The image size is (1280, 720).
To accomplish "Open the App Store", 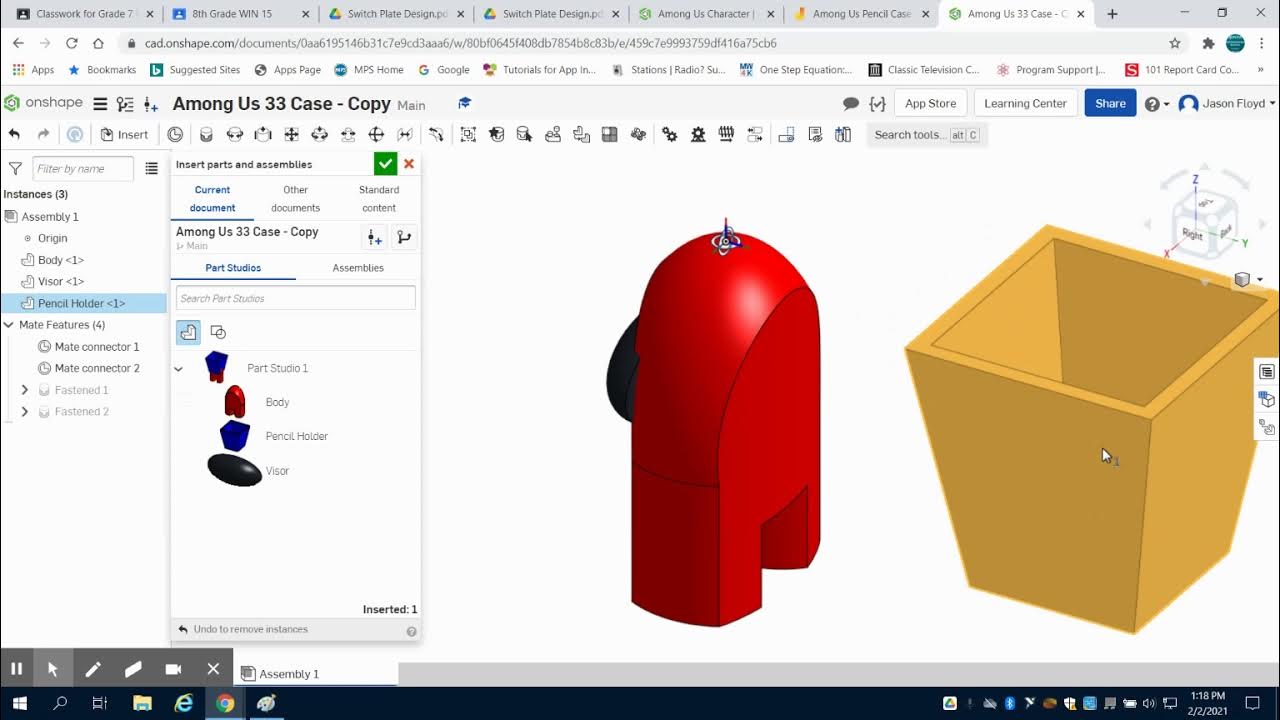I will 930,103.
